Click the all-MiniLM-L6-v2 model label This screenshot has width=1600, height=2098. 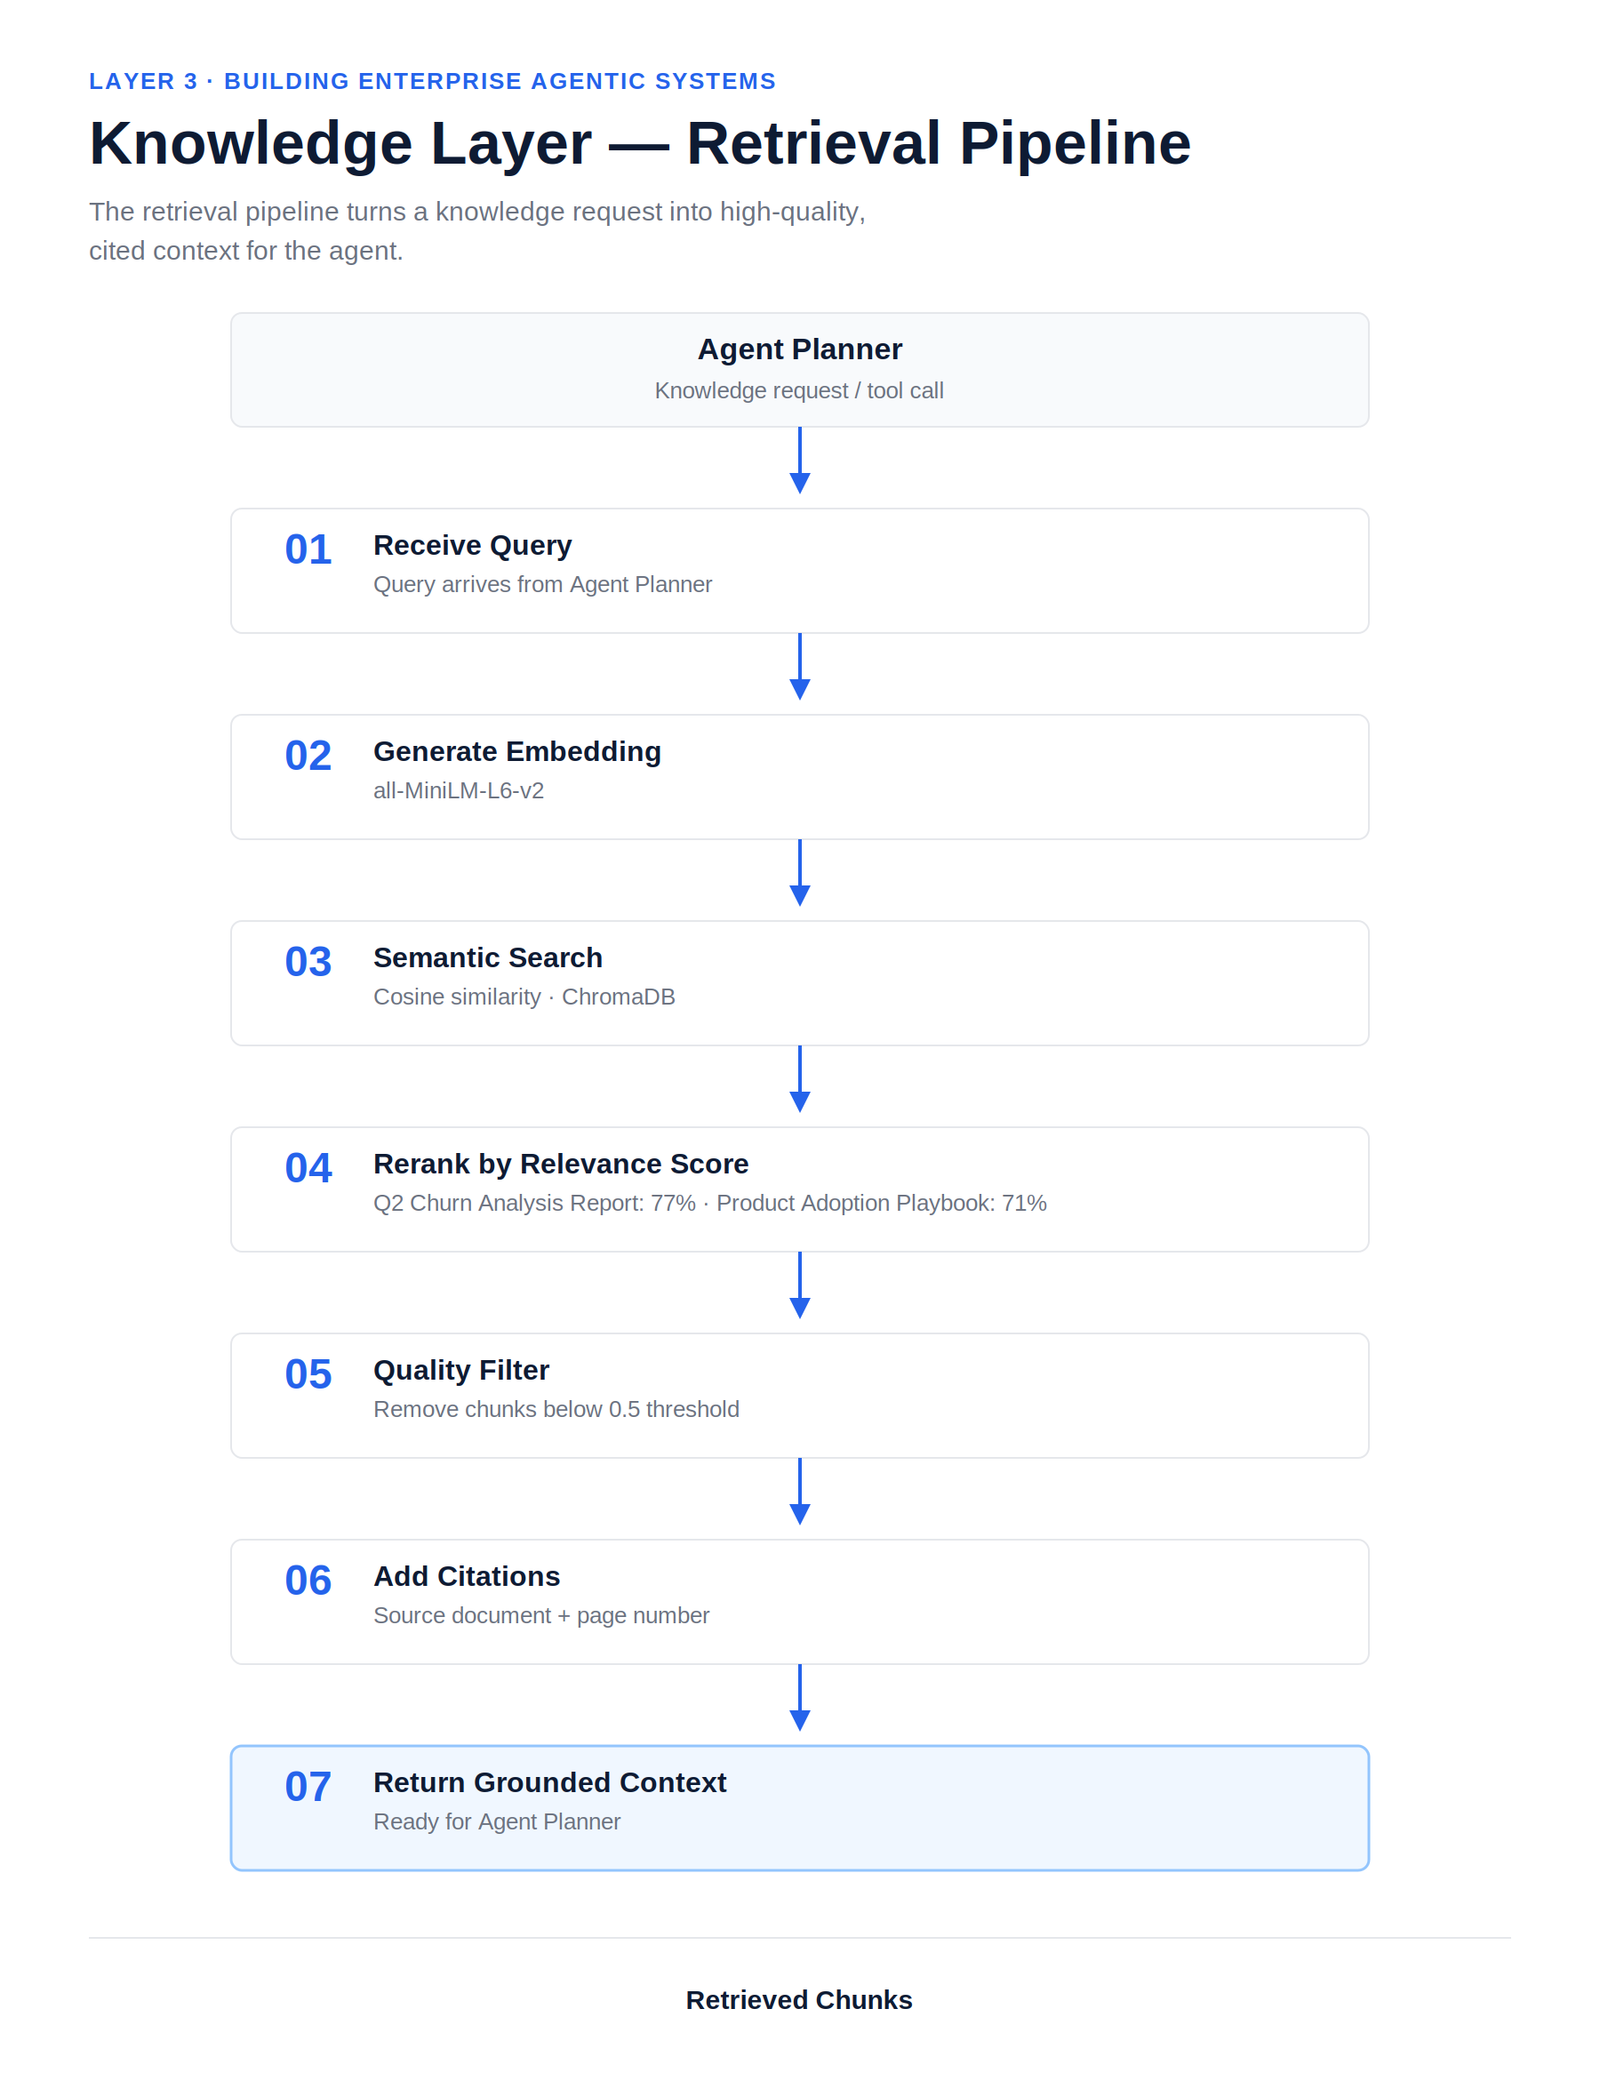tap(458, 790)
